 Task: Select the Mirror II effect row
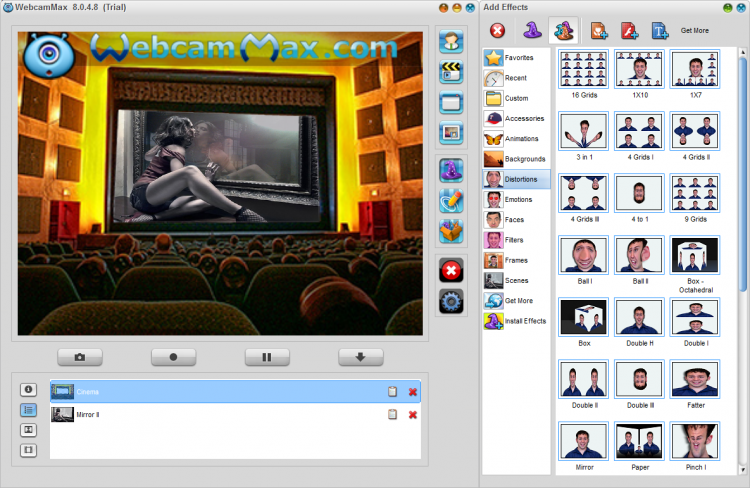[x=235, y=414]
